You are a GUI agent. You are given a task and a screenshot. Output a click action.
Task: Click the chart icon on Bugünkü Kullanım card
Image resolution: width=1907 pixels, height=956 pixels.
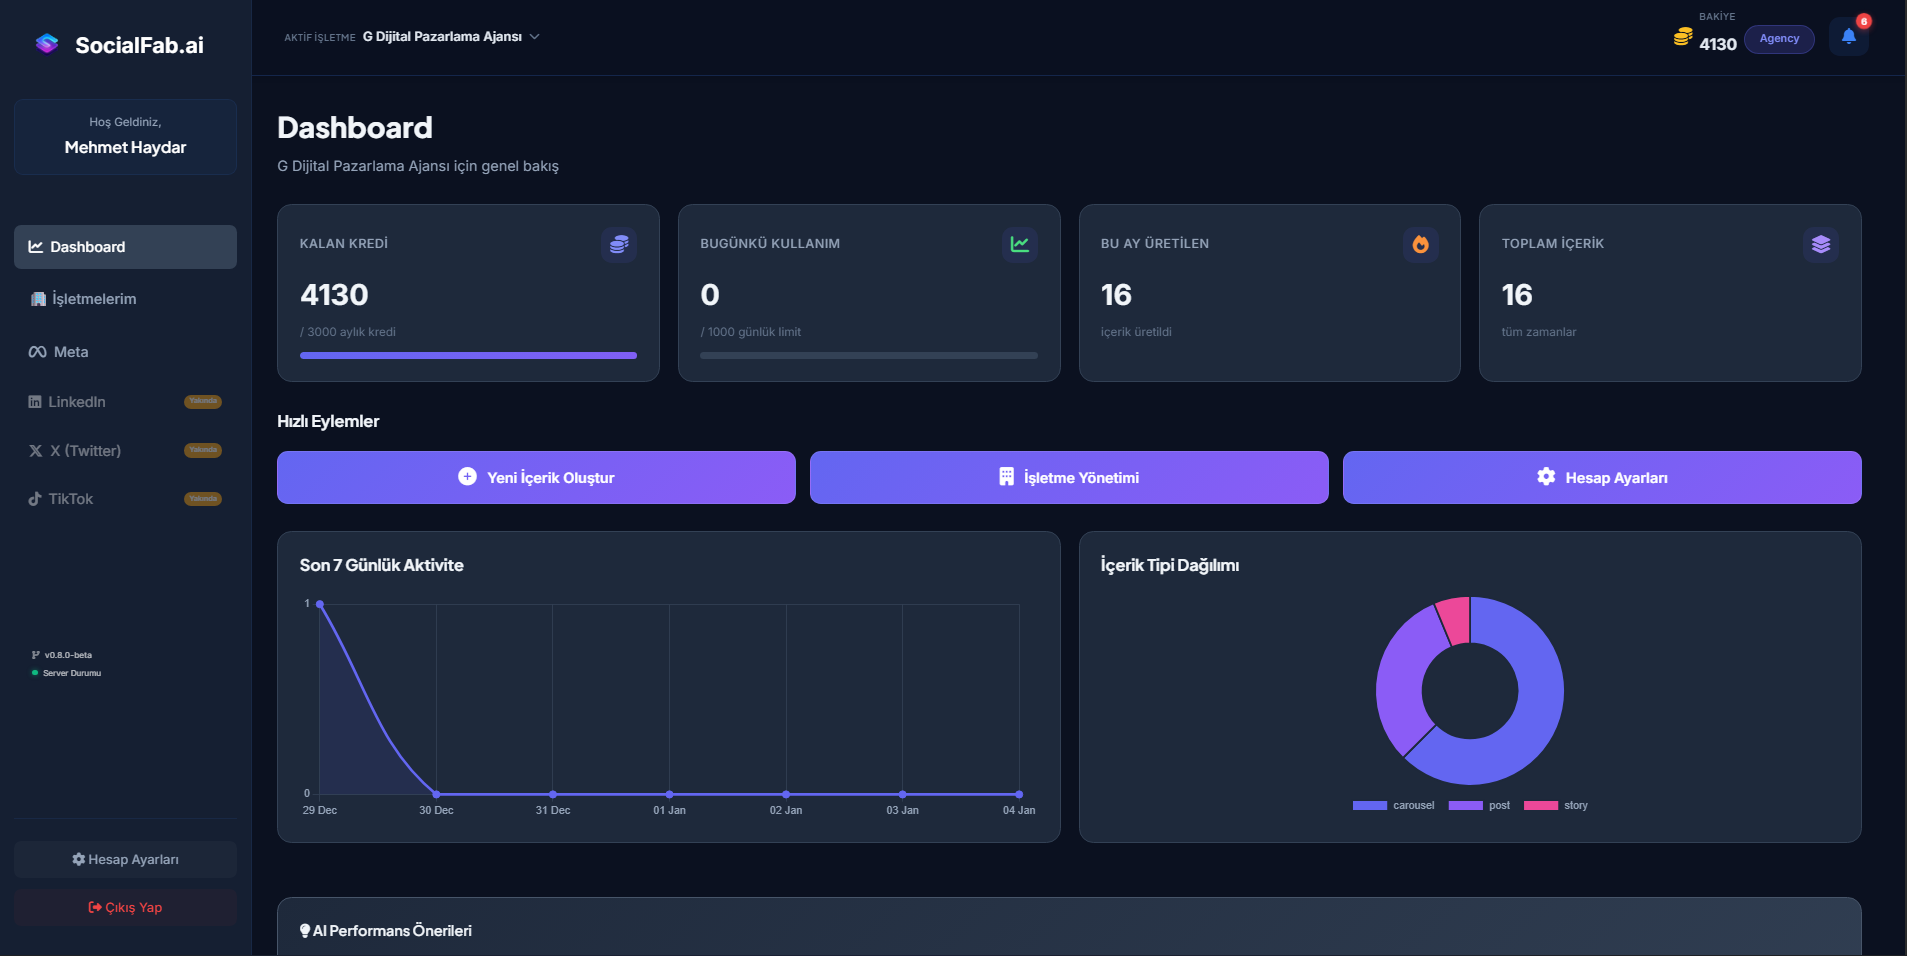click(1020, 244)
